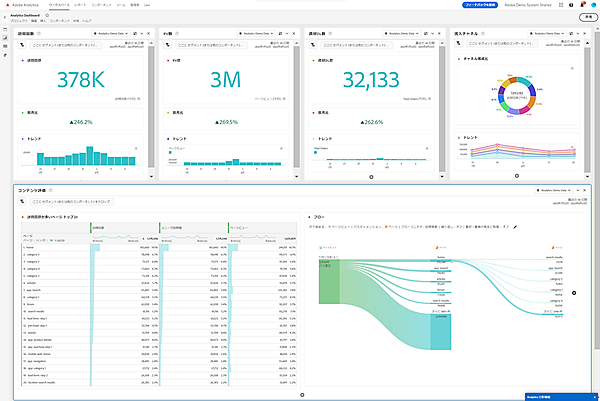600x401 pixels.
Task: Close the 訪問回数 panel
Action: (x=151, y=34)
